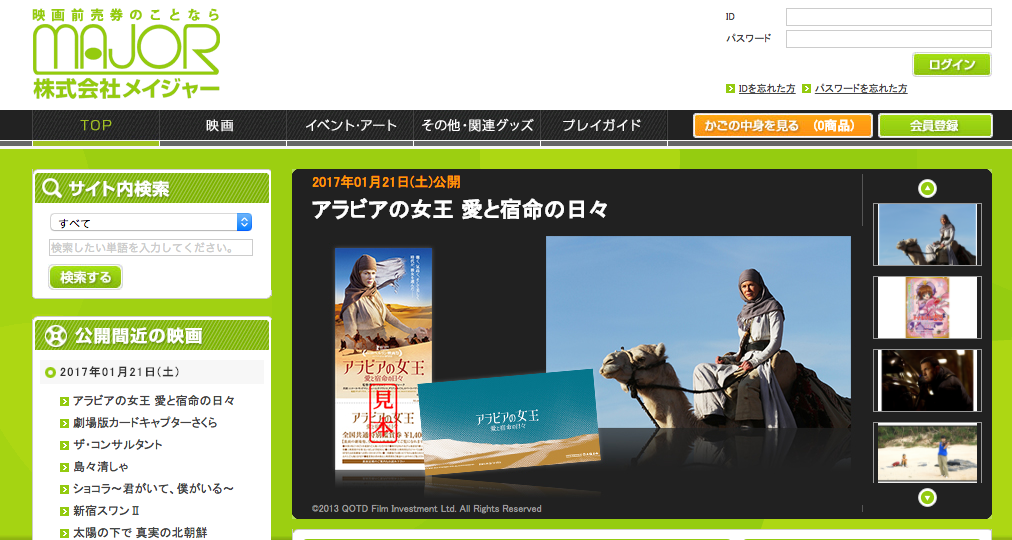Open 劇場版カードキャプターさくら link
The width and height of the screenshot is (1012, 540).
145,423
